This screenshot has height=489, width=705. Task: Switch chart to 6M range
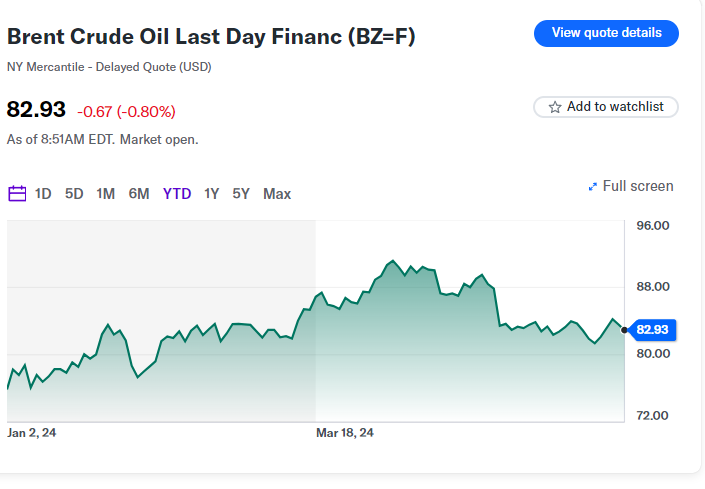139,194
